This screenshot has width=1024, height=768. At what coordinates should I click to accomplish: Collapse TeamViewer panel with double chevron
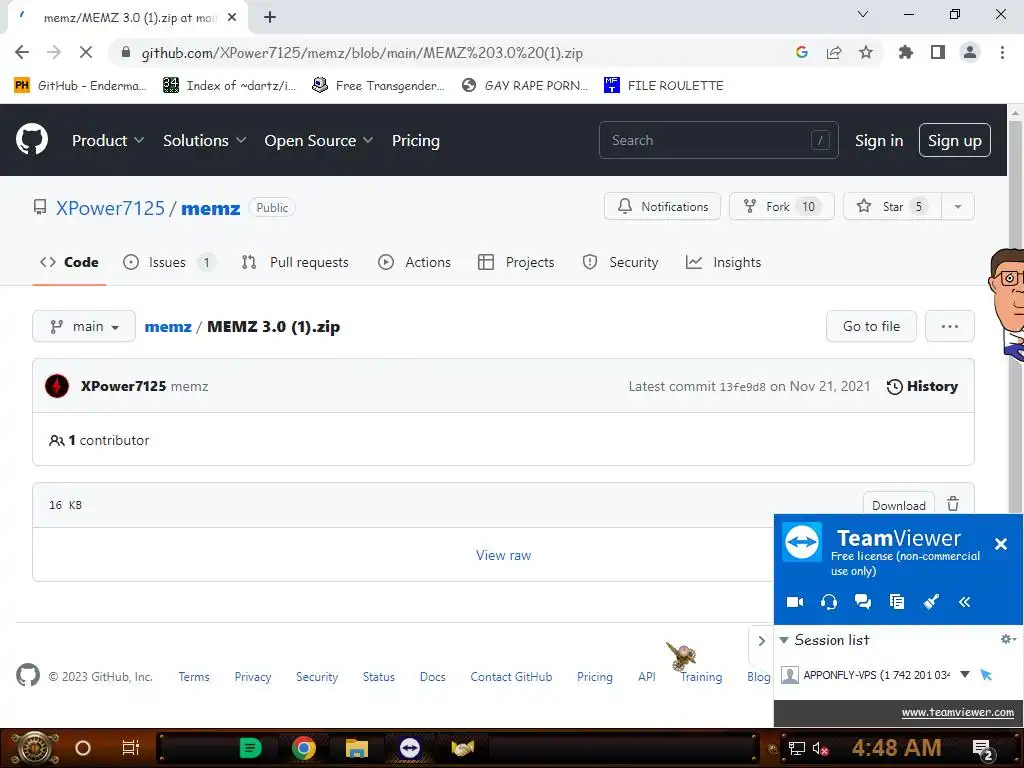click(965, 601)
